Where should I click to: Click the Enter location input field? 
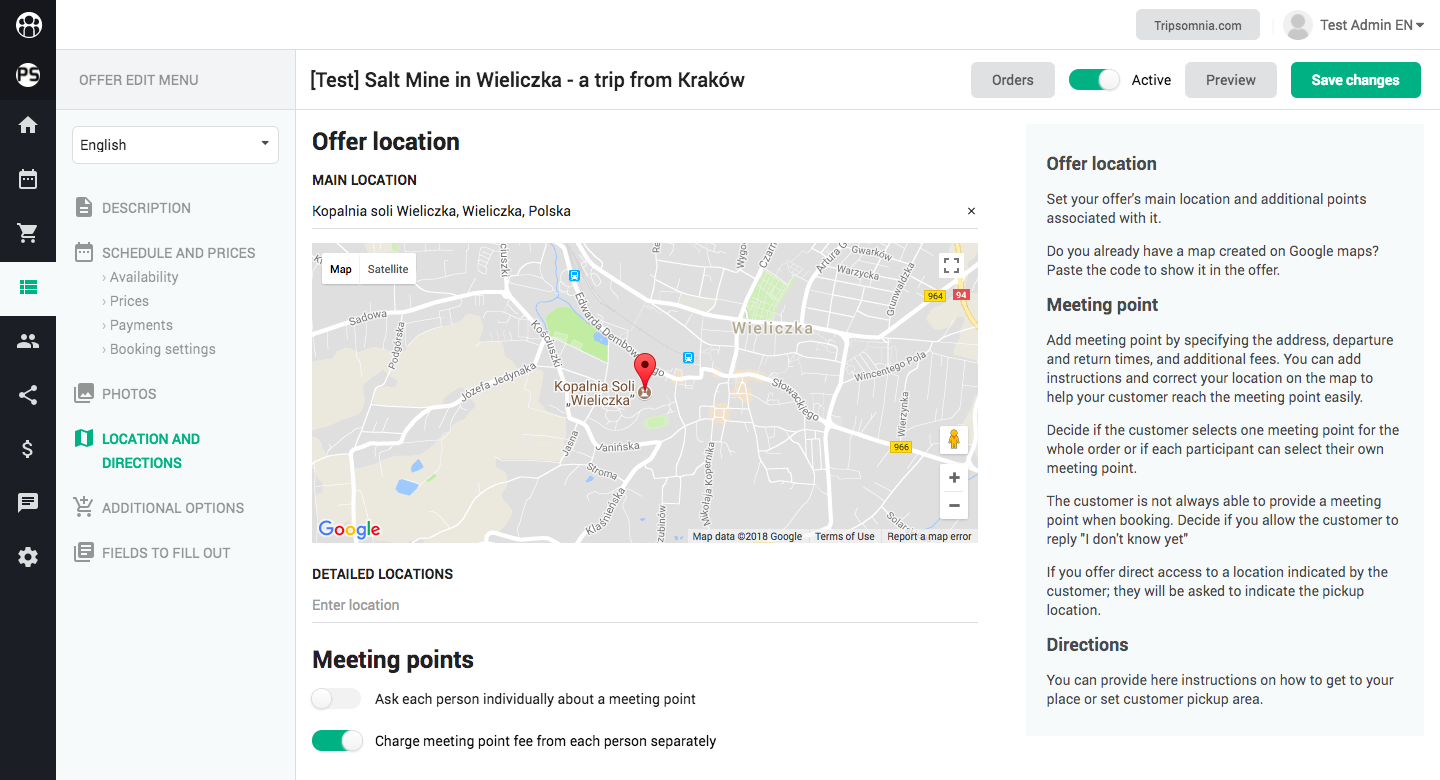coord(645,605)
